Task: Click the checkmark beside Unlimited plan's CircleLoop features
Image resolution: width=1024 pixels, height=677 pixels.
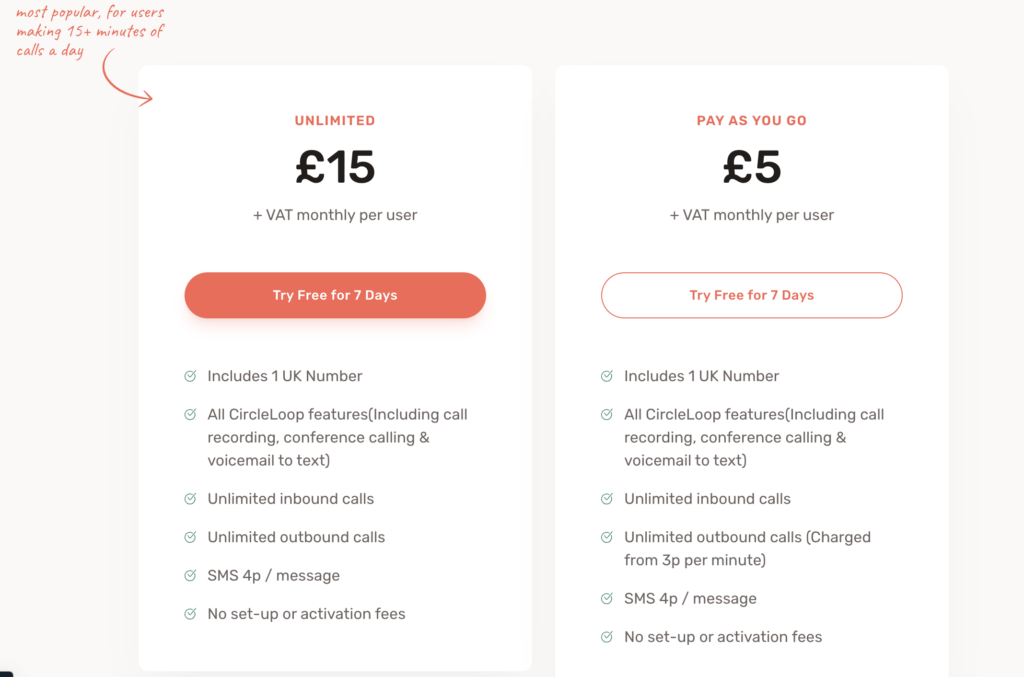Action: [190, 414]
